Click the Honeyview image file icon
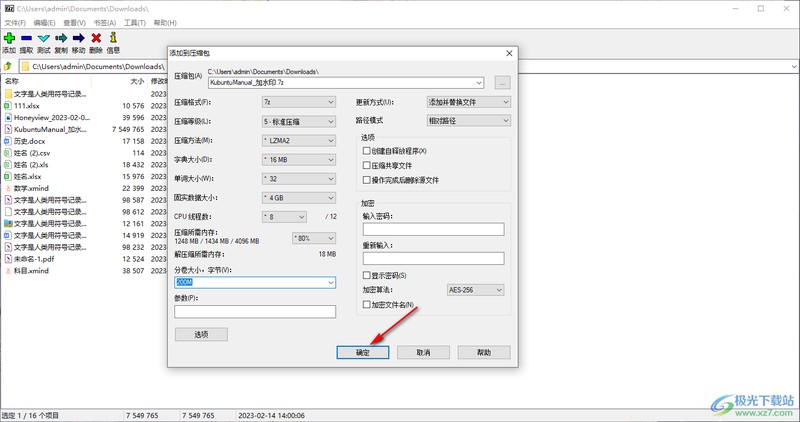 tap(8, 117)
